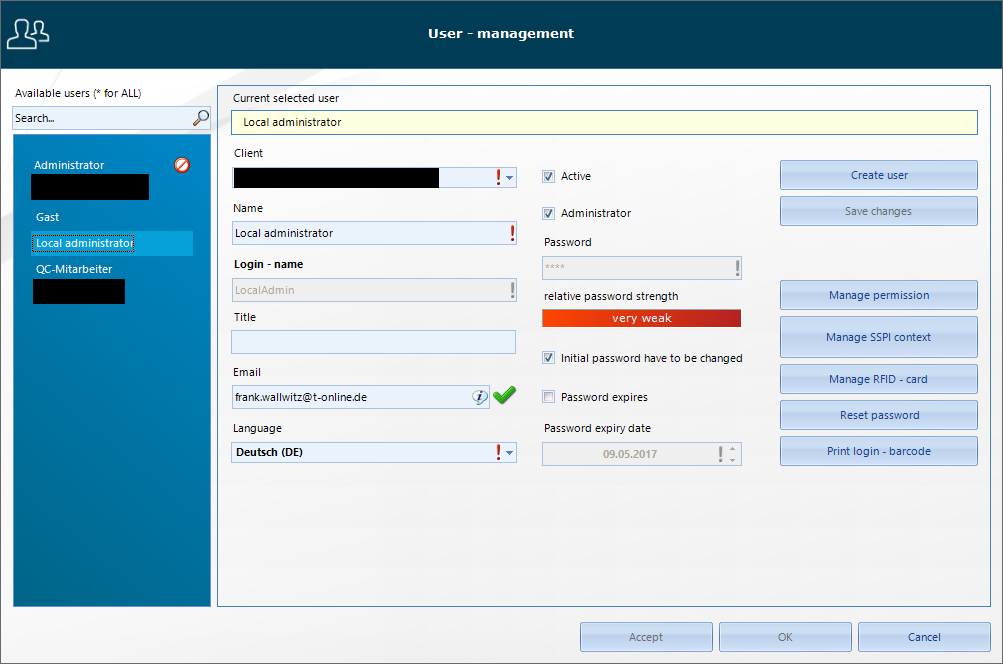Open Manage permission
Viewport: 1003px width, 664px height.
[879, 295]
